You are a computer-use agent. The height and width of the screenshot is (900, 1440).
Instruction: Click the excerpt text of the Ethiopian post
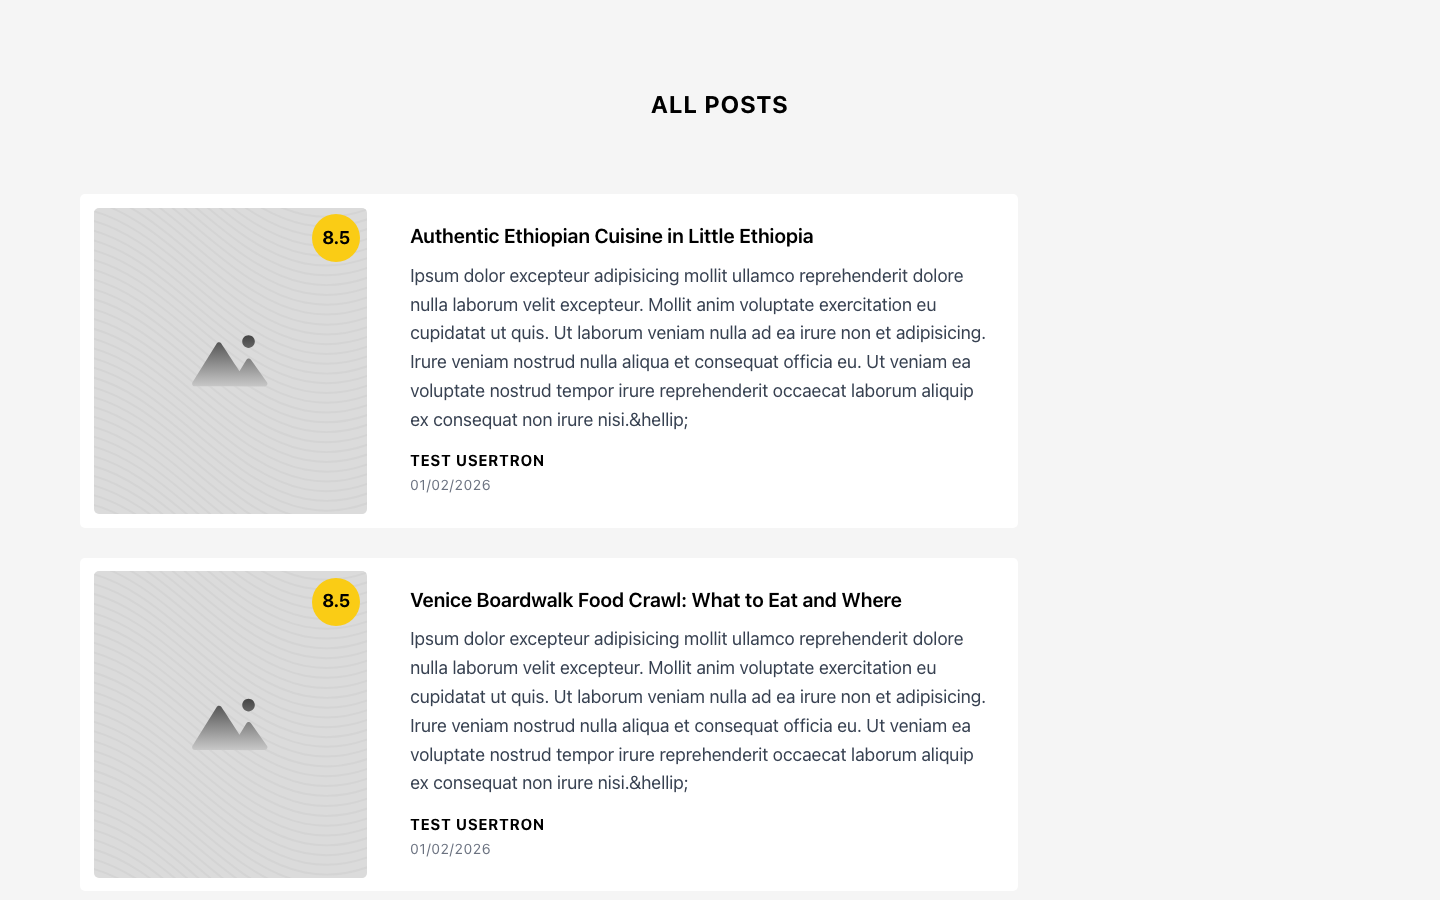coord(697,347)
